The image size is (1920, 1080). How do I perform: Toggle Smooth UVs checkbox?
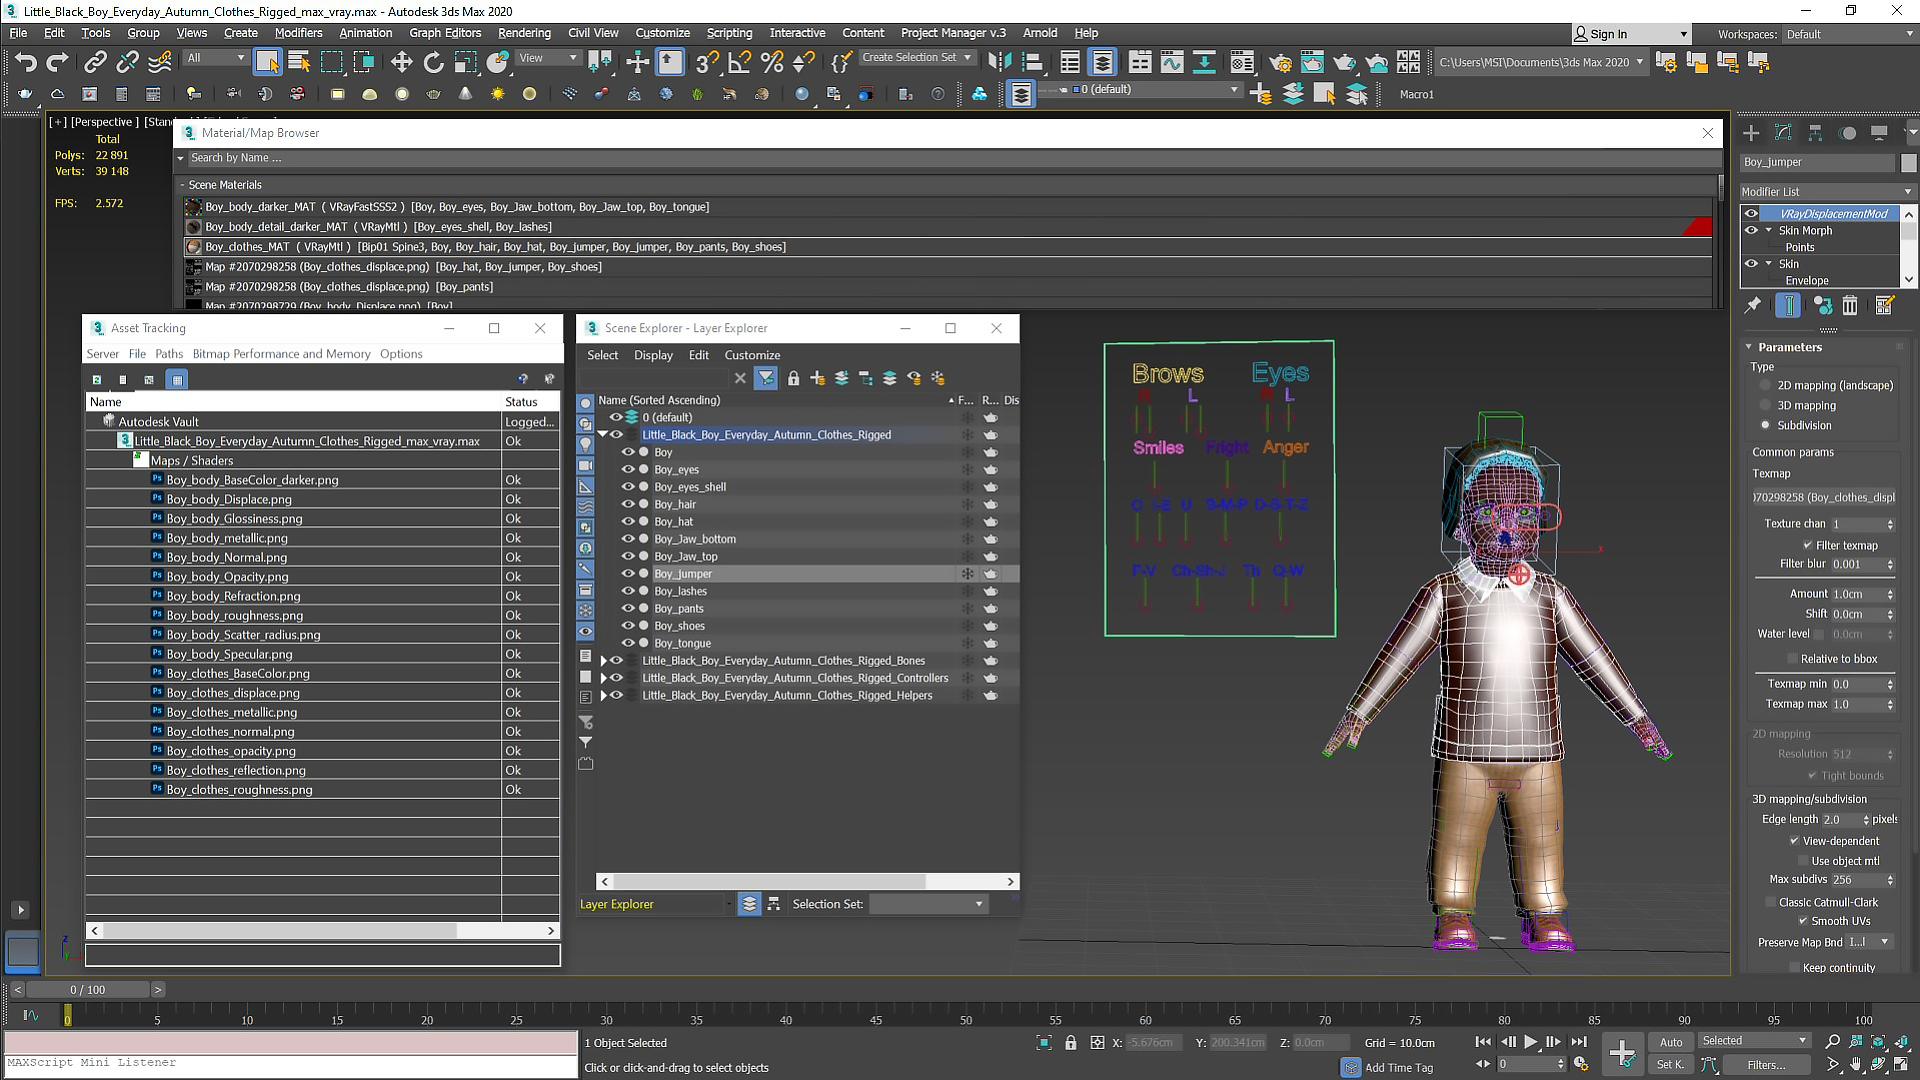(1803, 921)
